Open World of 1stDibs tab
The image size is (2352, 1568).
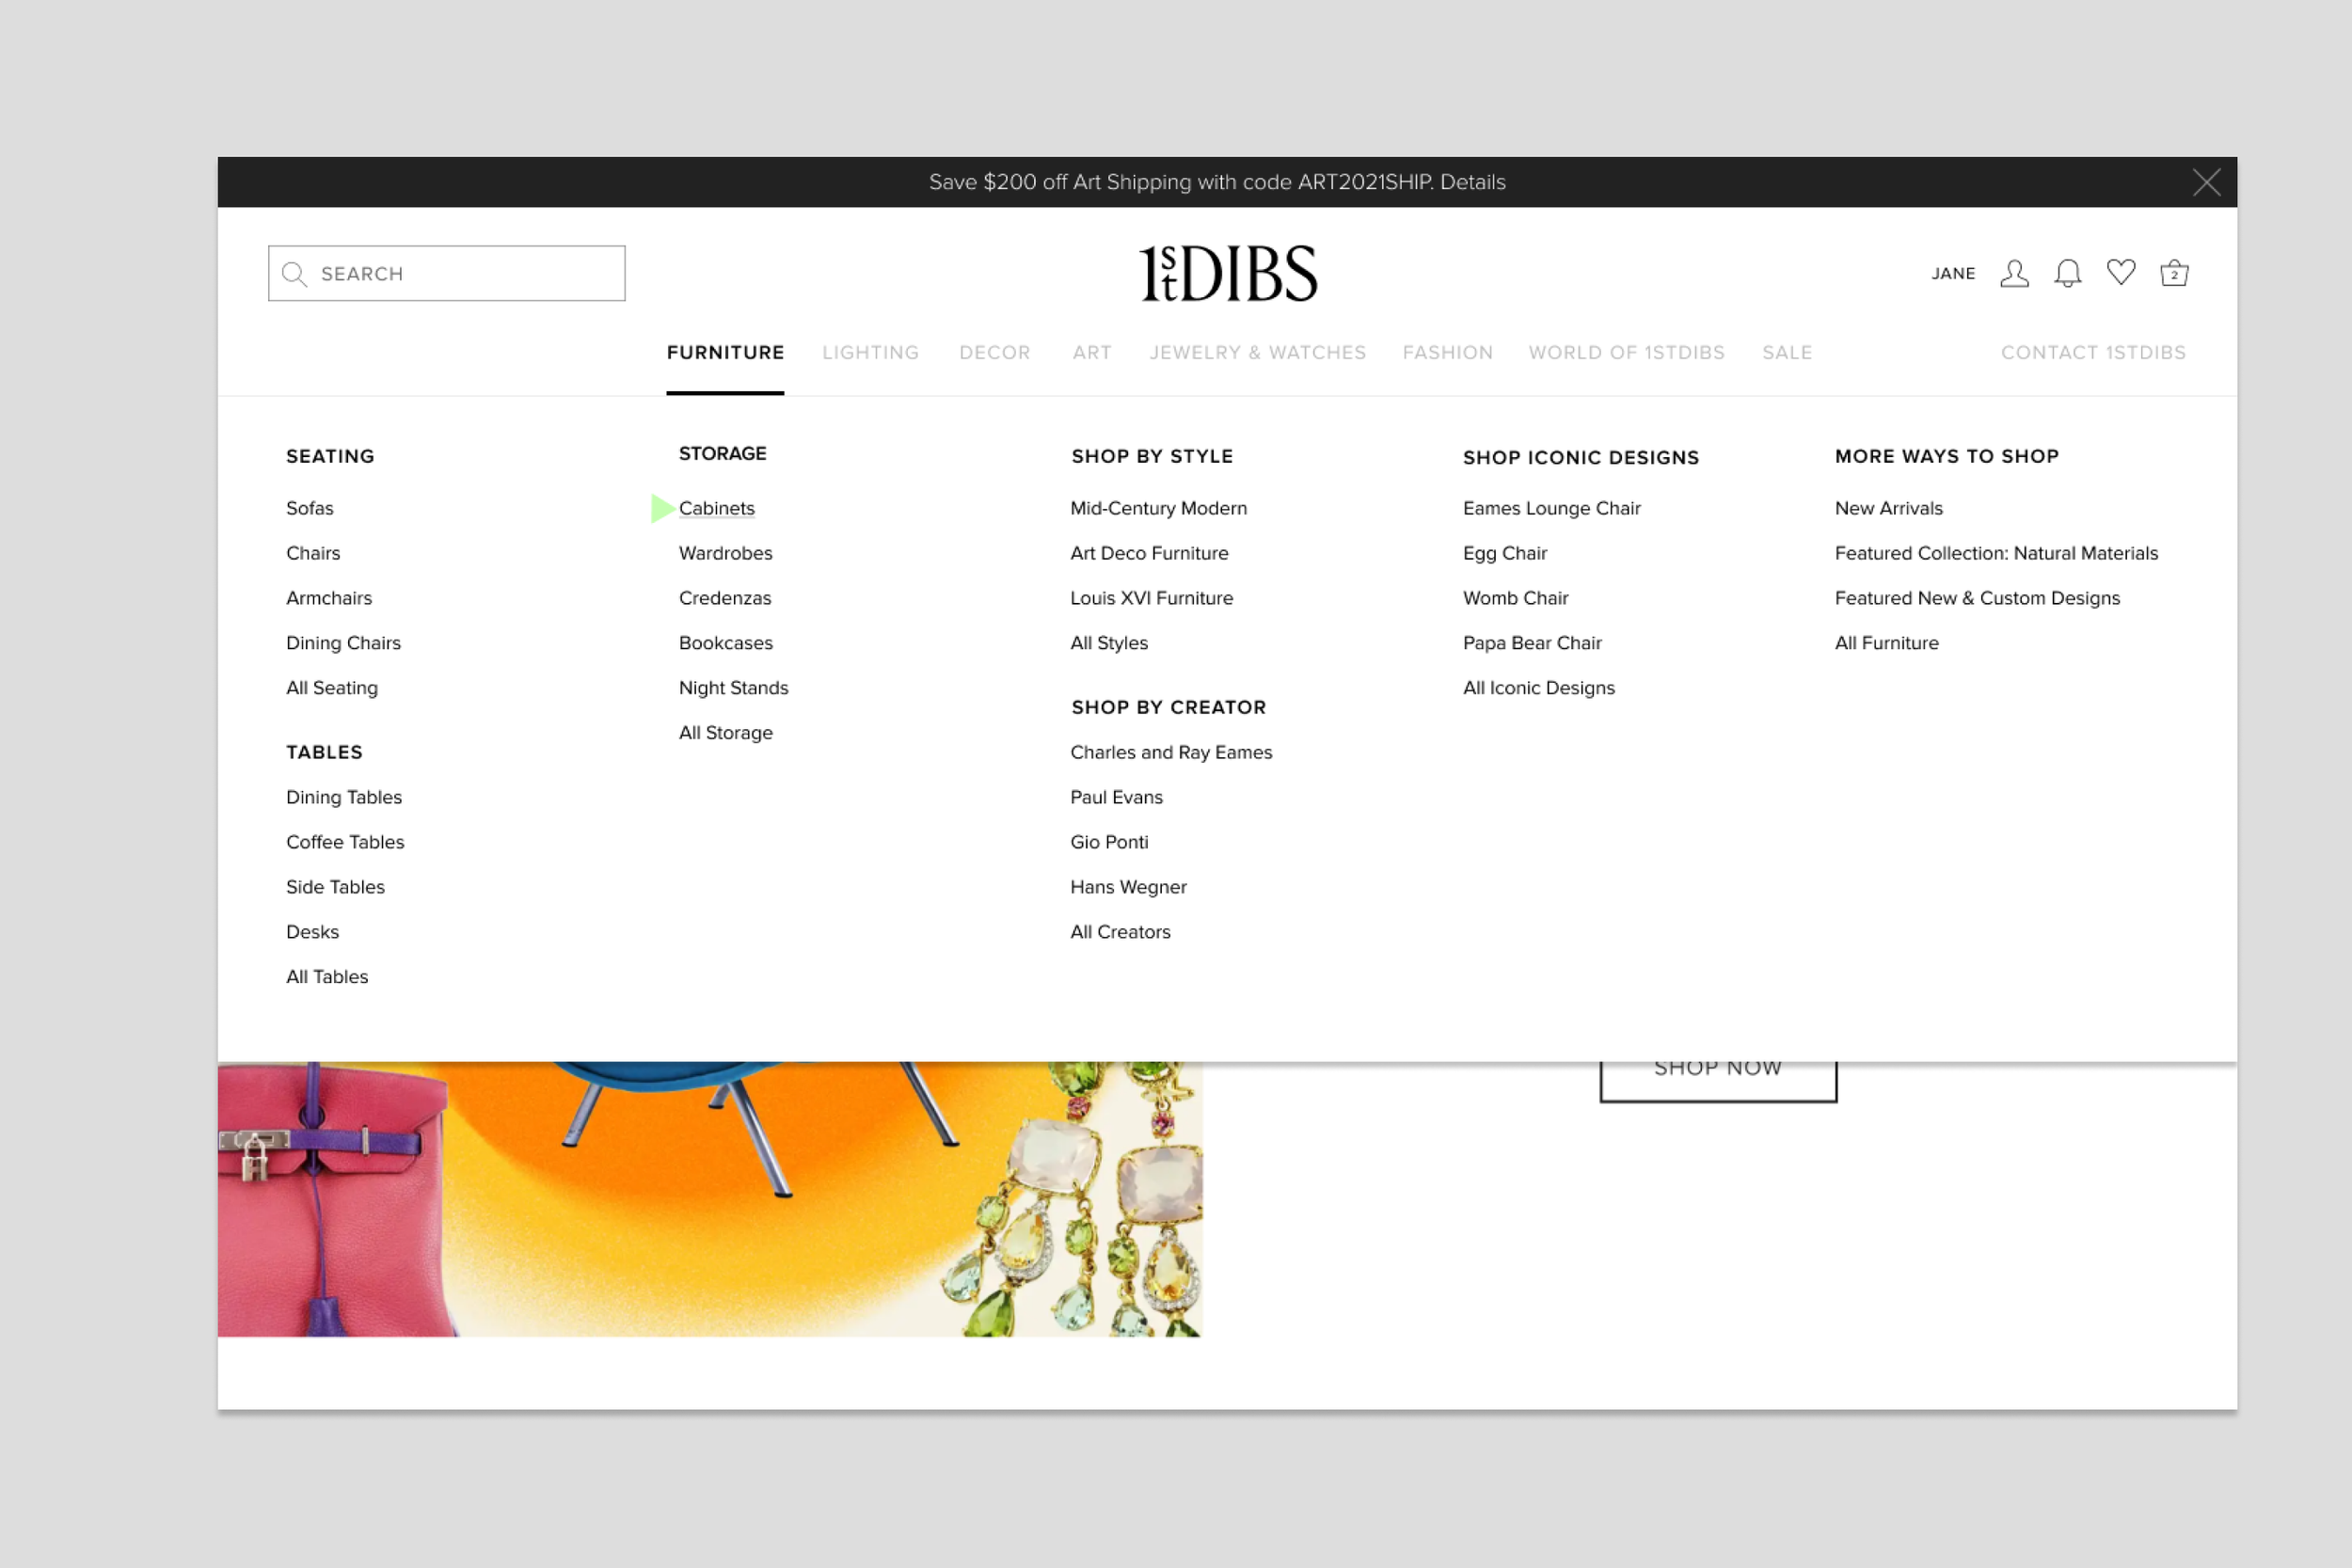tap(1626, 353)
